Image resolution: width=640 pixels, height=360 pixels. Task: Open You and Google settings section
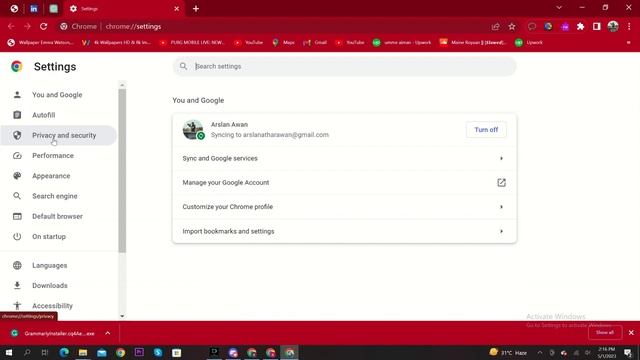coord(57,95)
